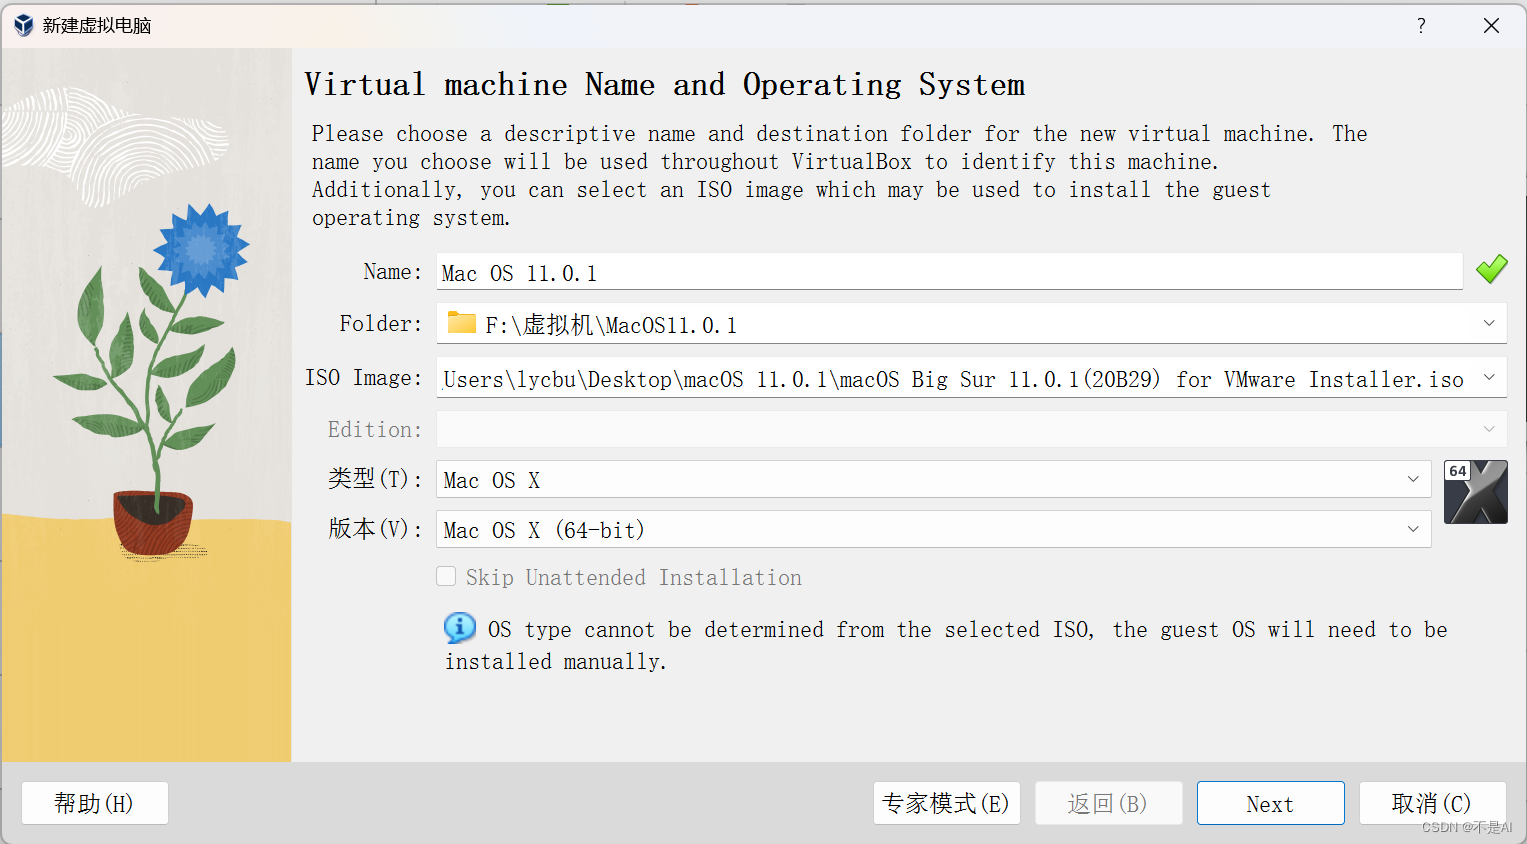Close the new virtual machine dialog
Viewport: 1527px width, 844px height.
[x=1491, y=26]
